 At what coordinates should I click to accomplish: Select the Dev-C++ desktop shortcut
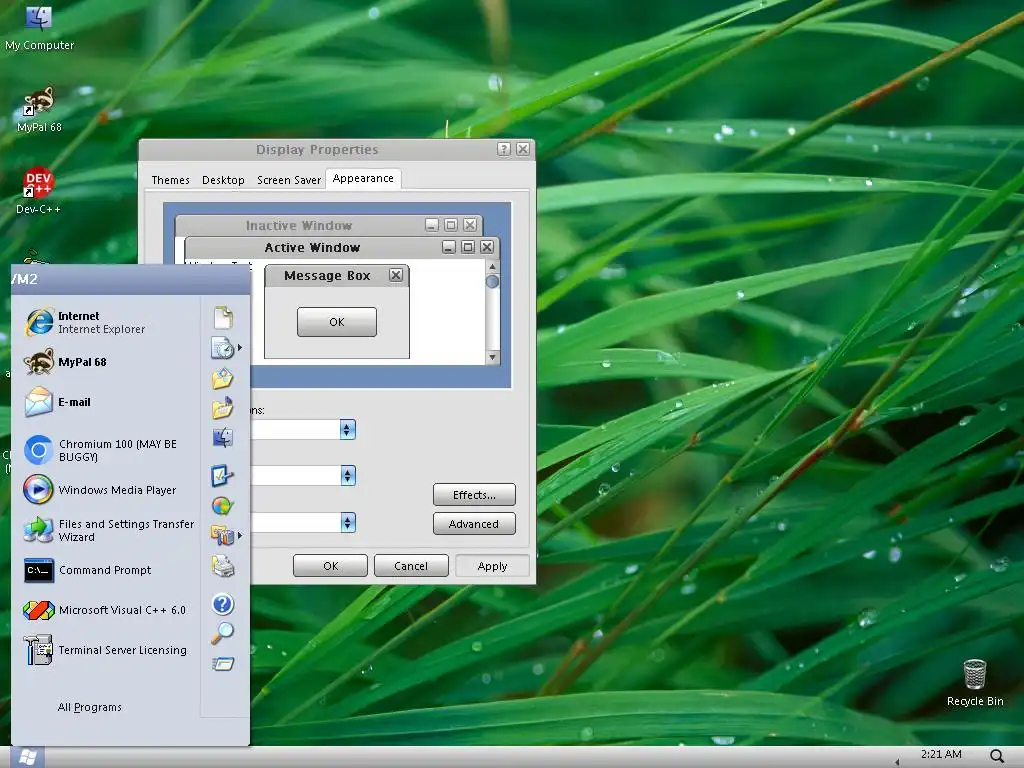39,191
